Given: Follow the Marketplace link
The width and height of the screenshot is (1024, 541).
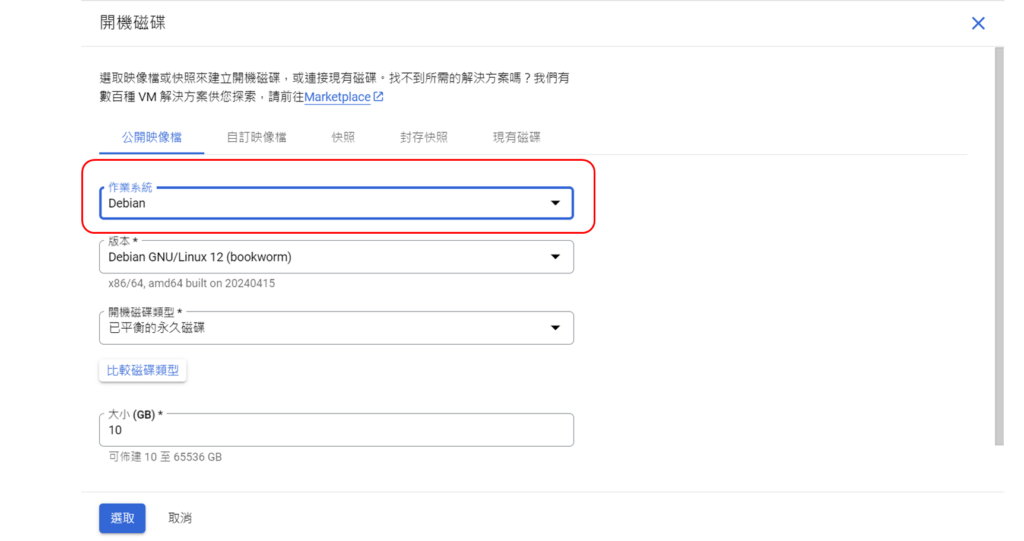Looking at the screenshot, I should [x=337, y=97].
